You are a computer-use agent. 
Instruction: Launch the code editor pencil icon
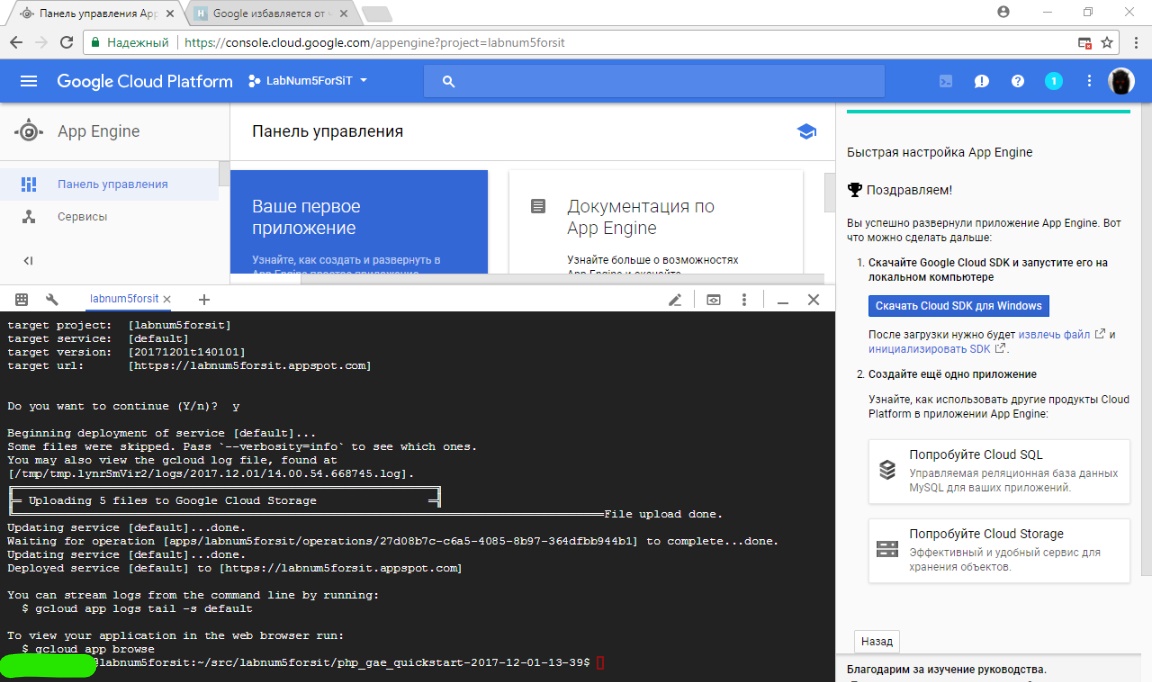674,299
